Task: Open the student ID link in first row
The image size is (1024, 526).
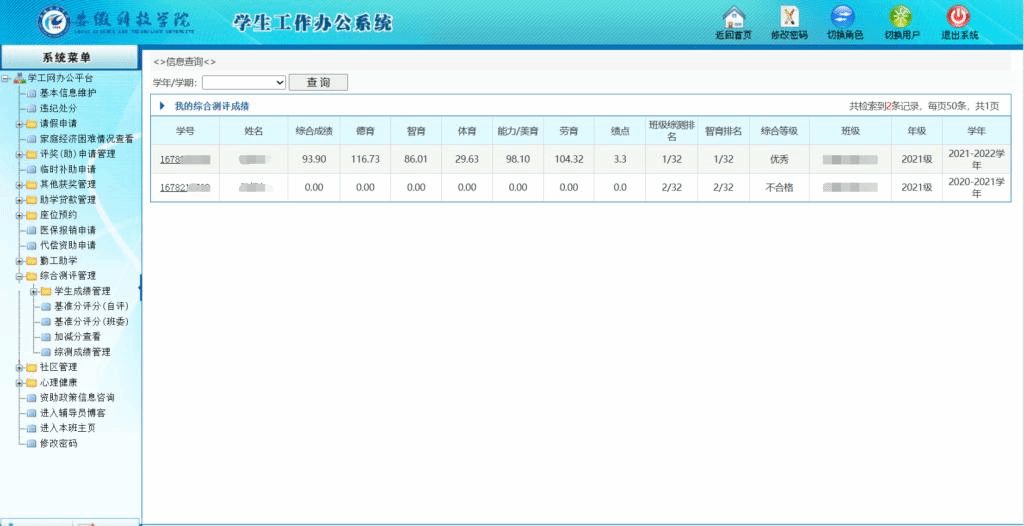Action: (184, 159)
